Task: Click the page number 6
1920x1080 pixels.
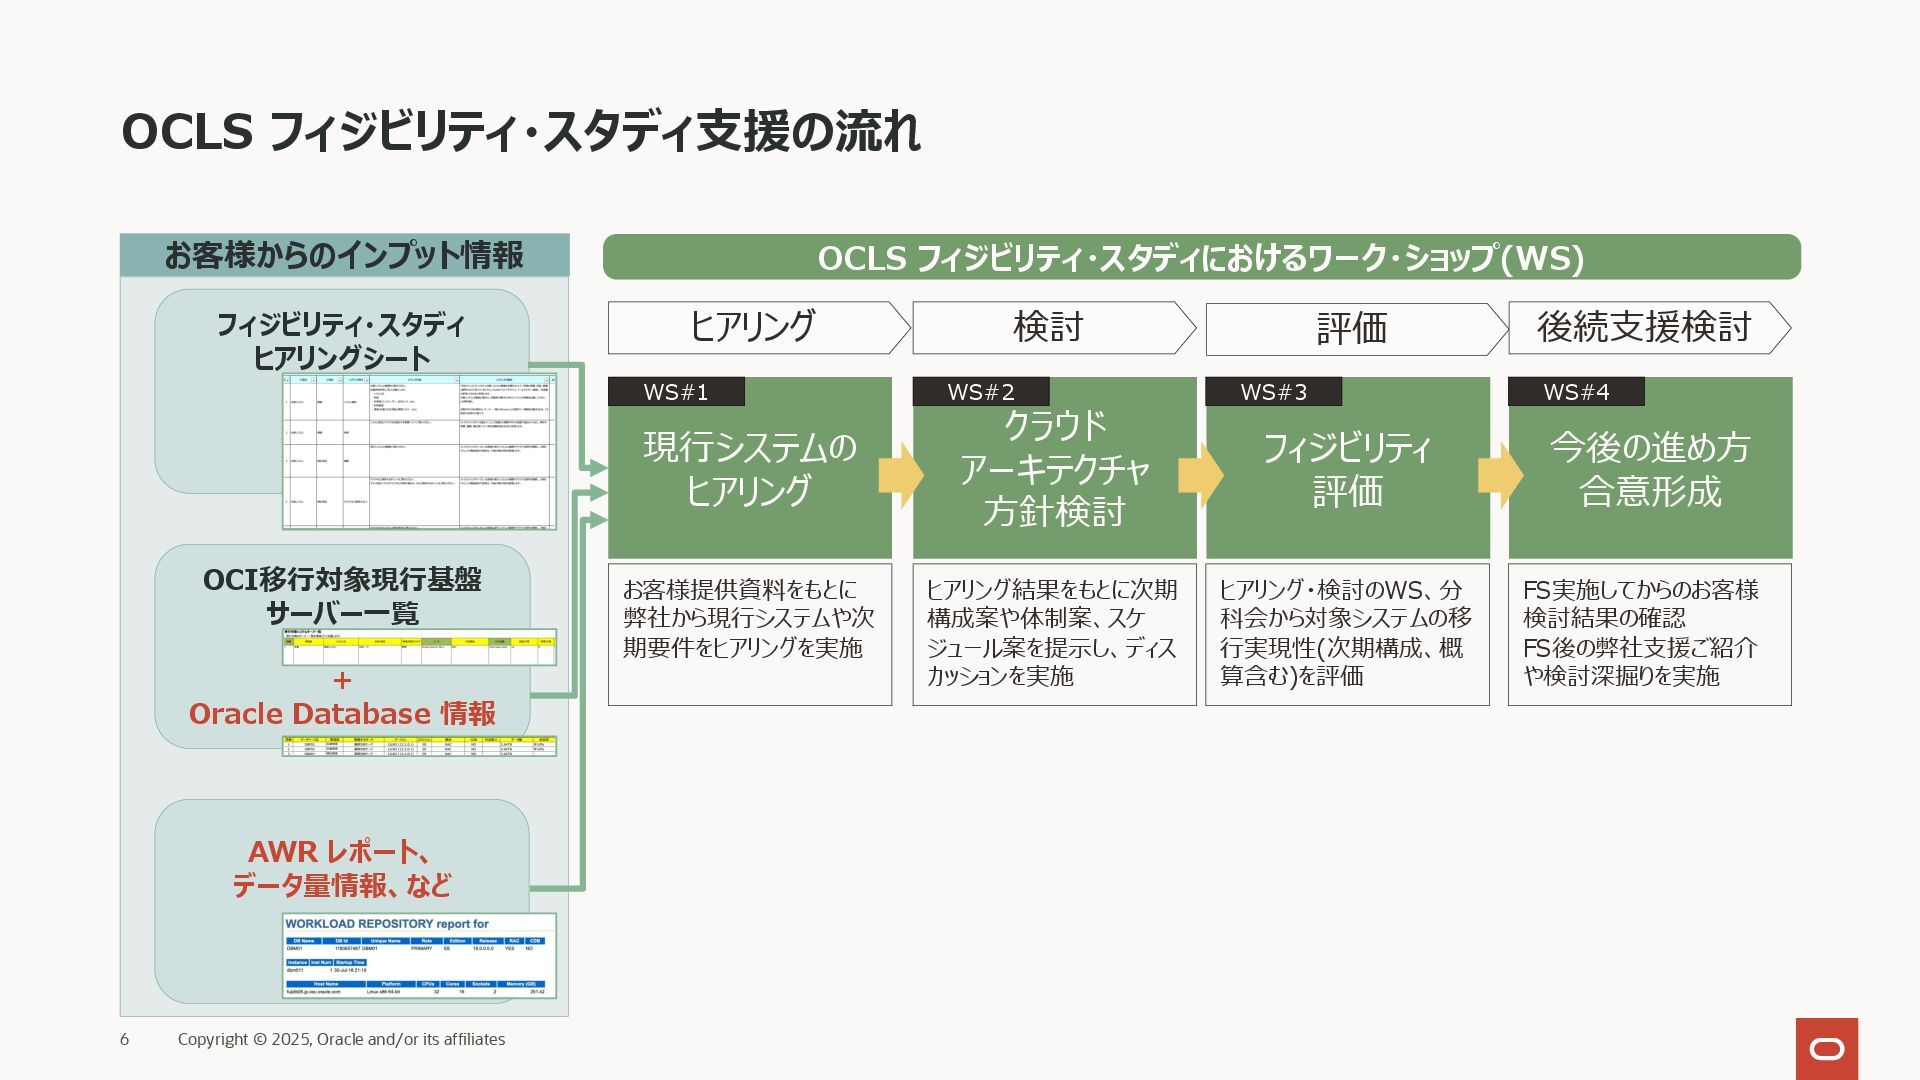Action: click(125, 1040)
